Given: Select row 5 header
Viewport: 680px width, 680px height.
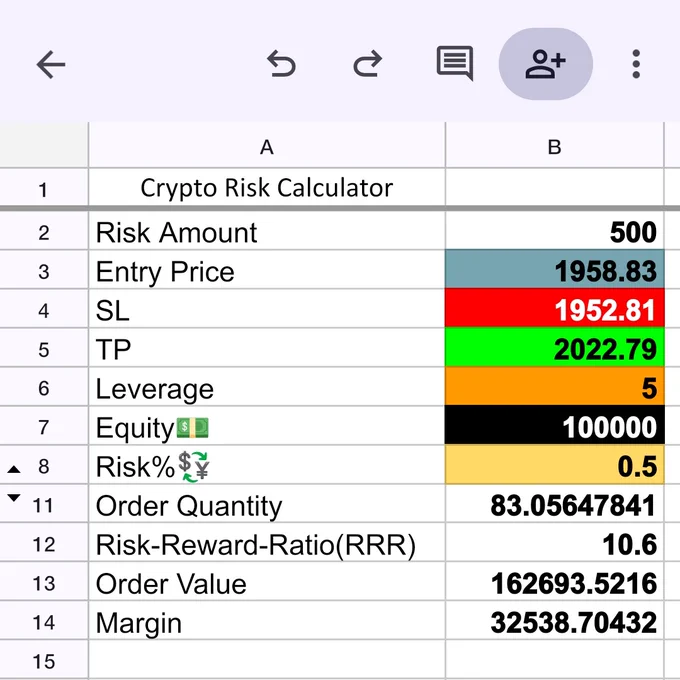Looking at the screenshot, I should (44, 348).
